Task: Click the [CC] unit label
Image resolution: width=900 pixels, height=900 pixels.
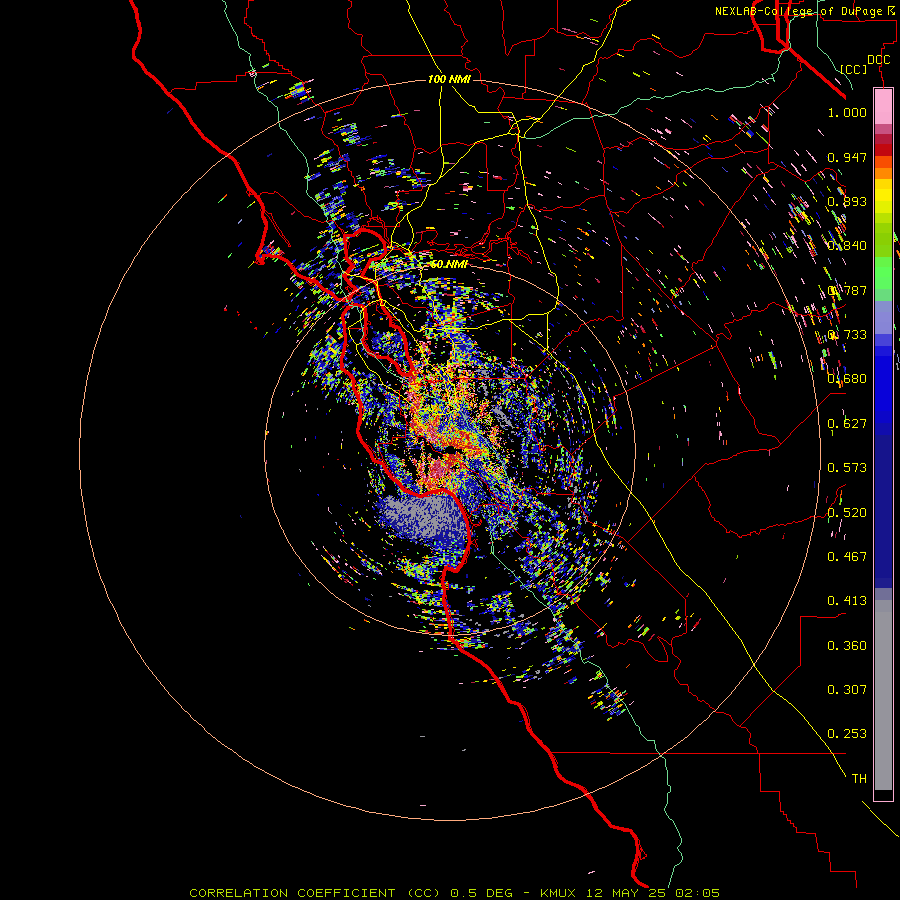Action: point(854,70)
